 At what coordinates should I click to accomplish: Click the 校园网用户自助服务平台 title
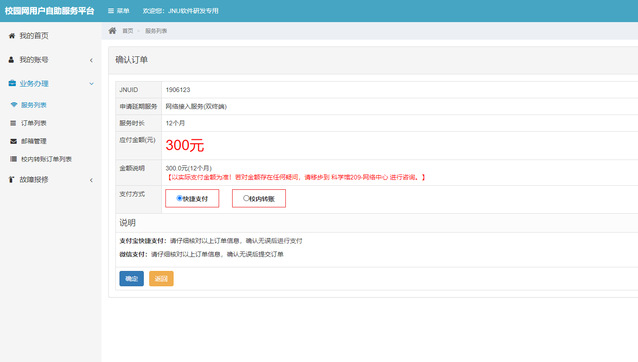[49, 11]
